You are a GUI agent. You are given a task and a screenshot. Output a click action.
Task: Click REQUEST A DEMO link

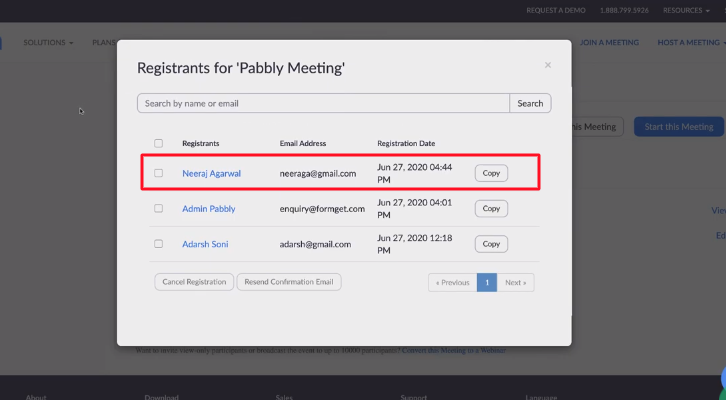point(556,10)
